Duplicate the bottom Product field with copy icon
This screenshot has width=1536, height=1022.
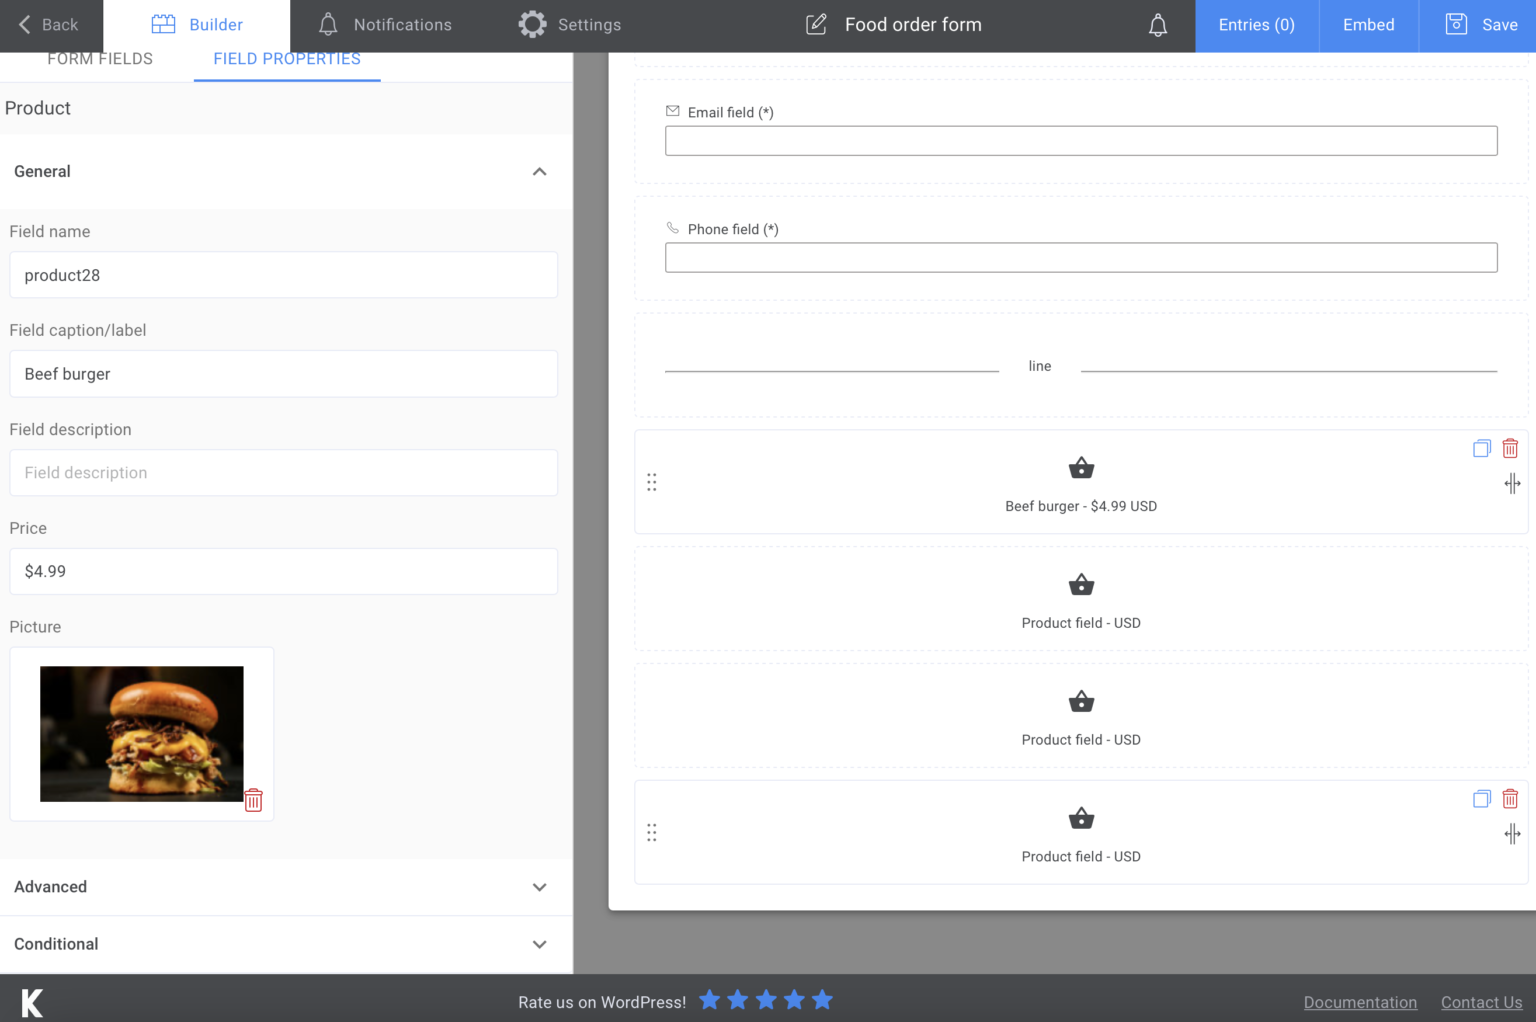coord(1481,798)
